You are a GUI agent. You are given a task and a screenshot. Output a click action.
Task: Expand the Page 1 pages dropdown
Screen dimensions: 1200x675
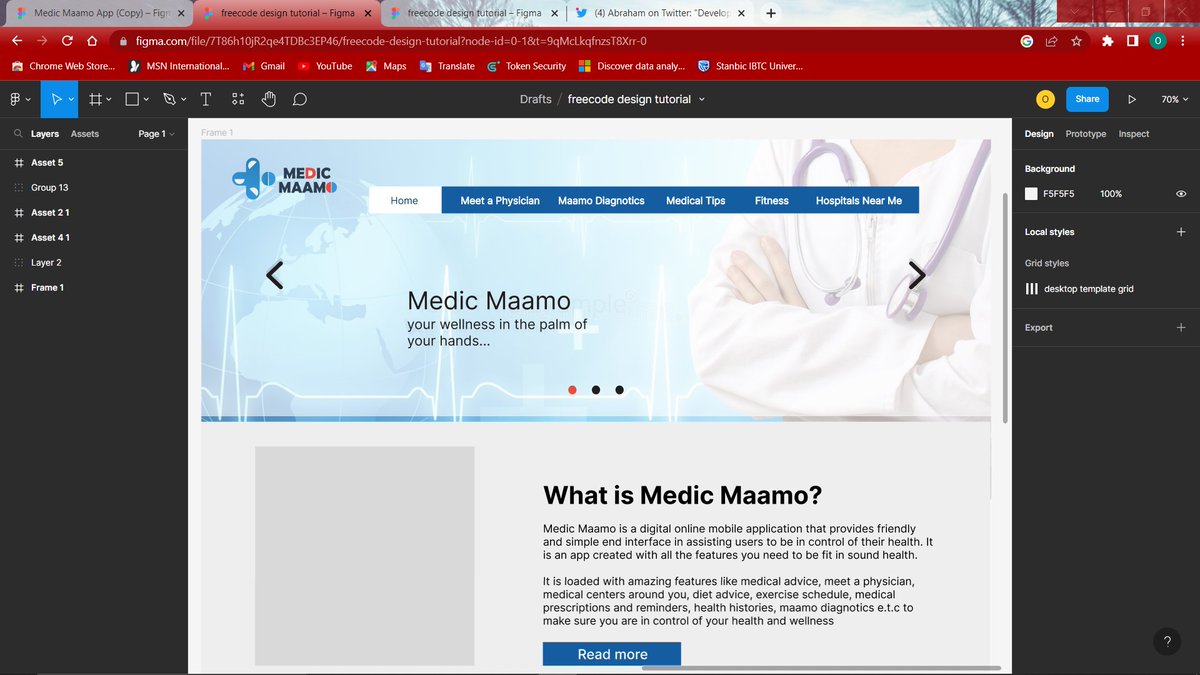[156, 134]
